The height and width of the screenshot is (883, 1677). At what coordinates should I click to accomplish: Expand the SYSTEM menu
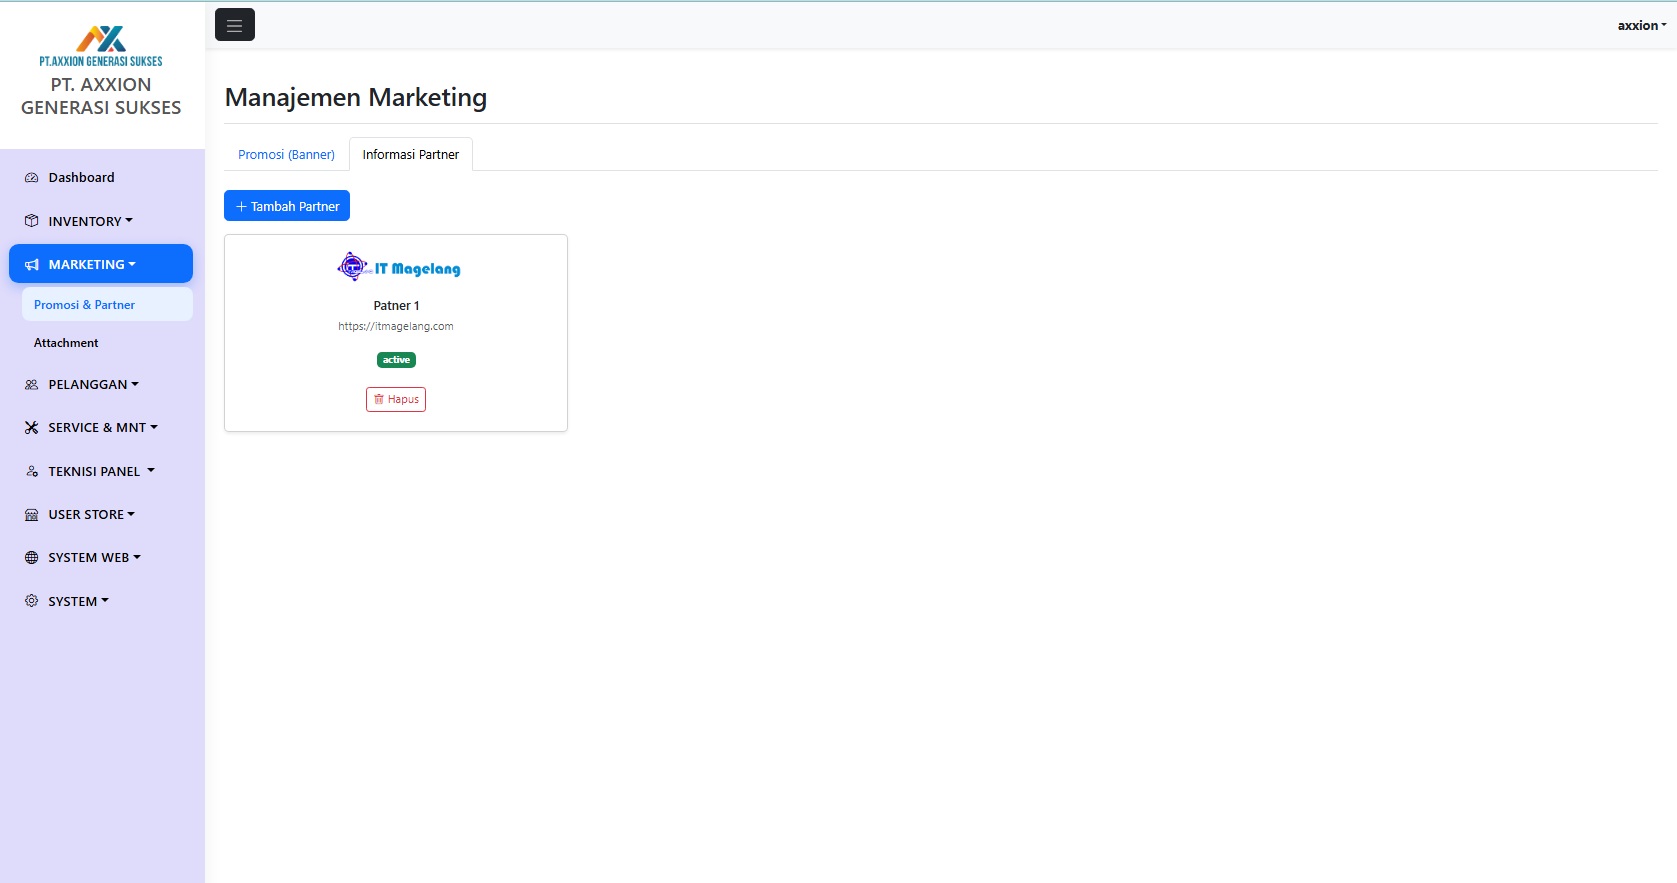click(x=101, y=601)
